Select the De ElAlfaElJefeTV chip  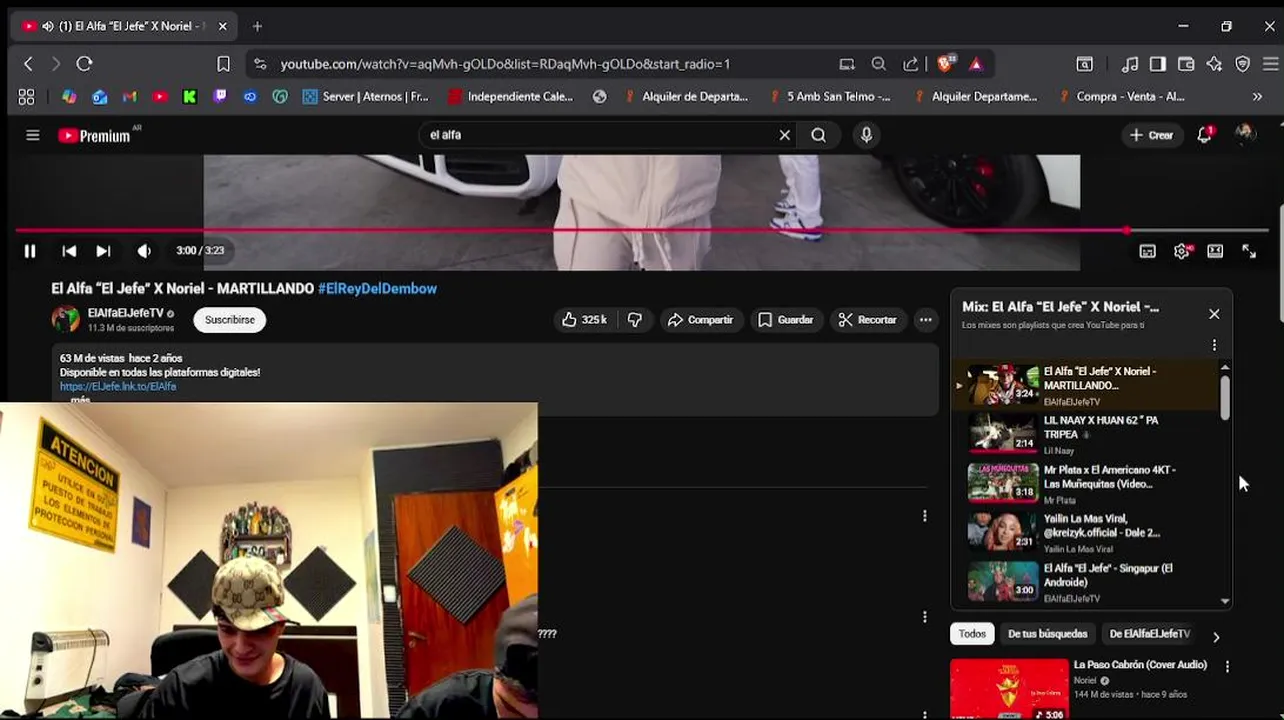pyautogui.click(x=1149, y=634)
